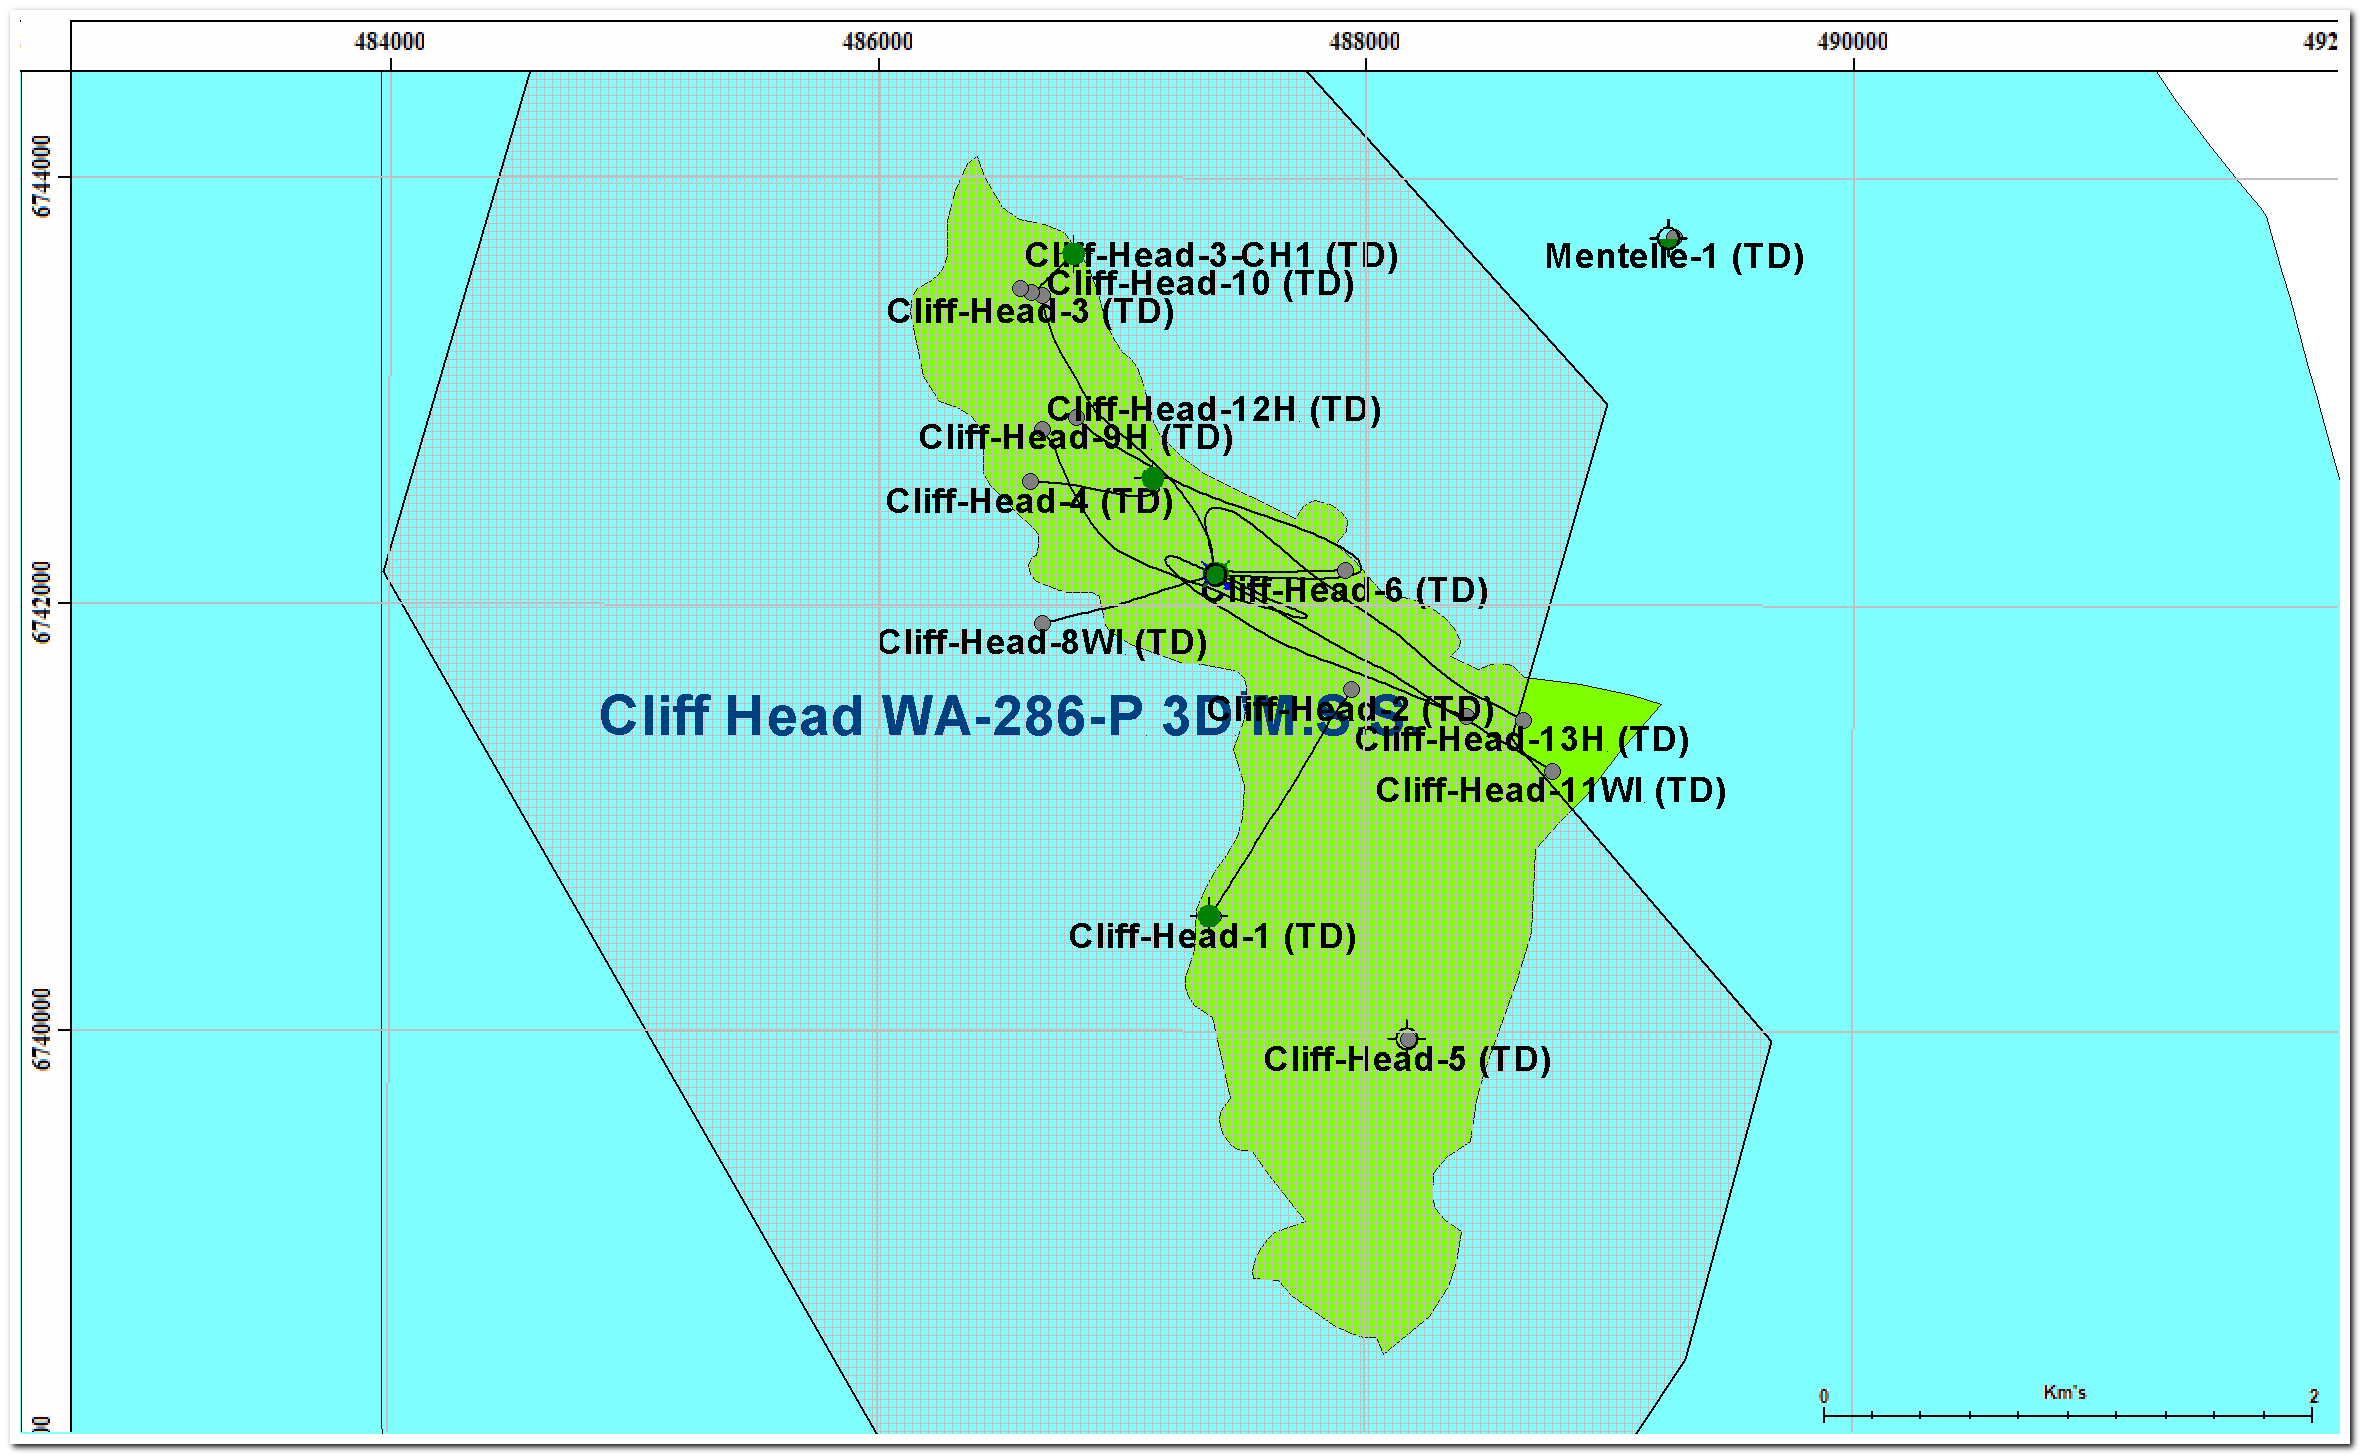Select the 6742000 northing axis label
This screenshot has height=1455, width=2361.
click(42, 601)
